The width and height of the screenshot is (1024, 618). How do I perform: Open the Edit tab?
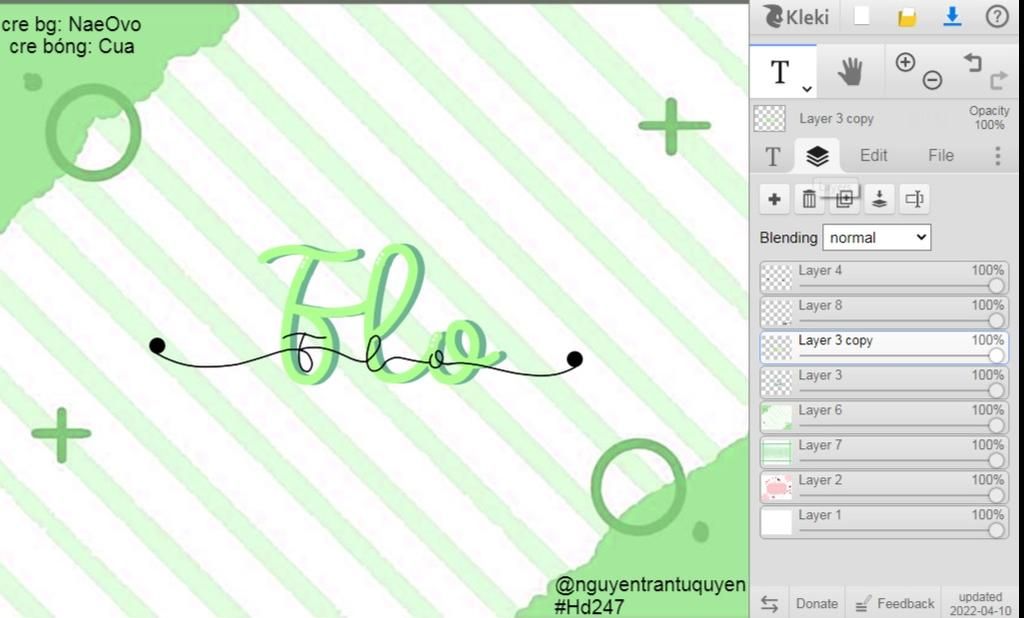(x=873, y=155)
